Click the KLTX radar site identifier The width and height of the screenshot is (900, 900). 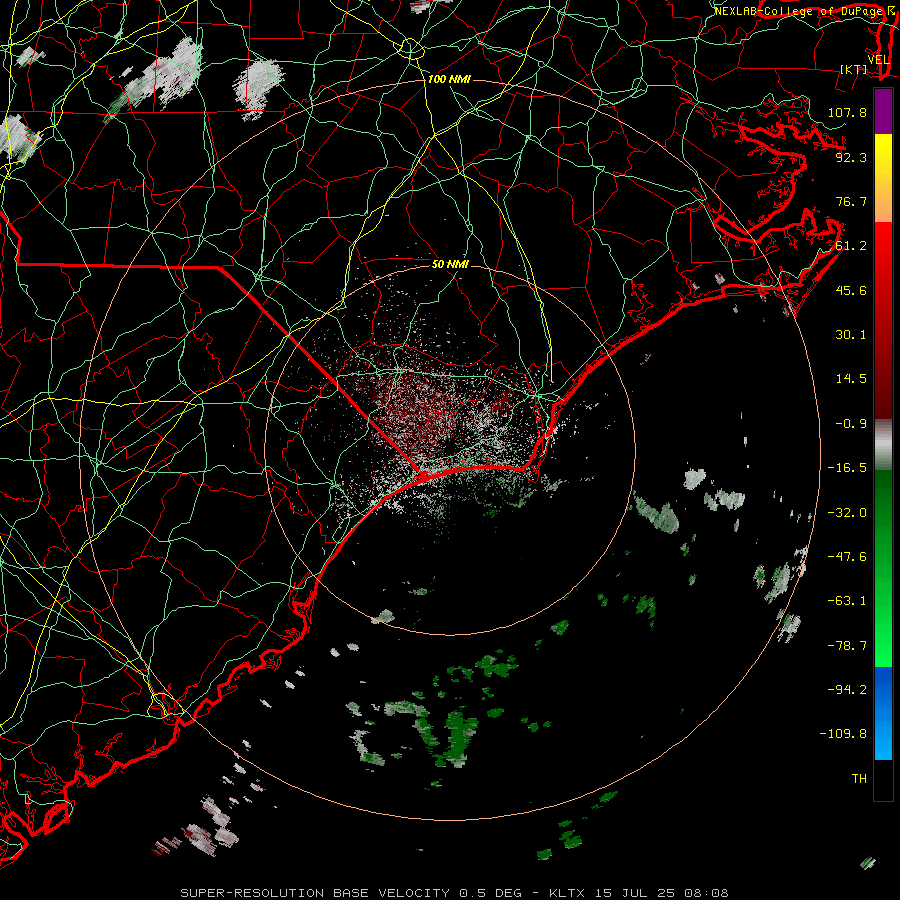[x=567, y=893]
